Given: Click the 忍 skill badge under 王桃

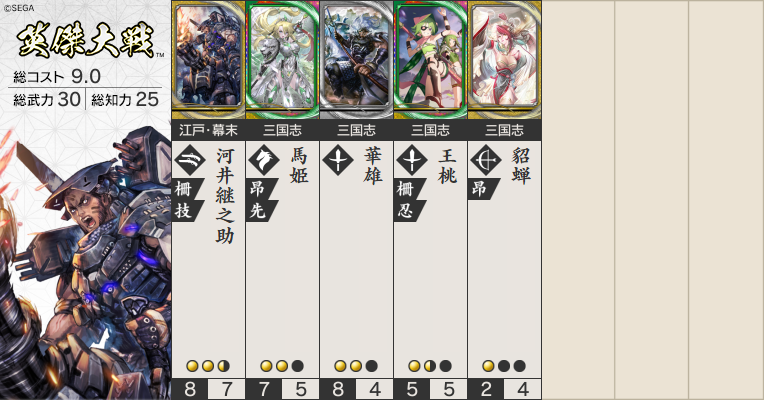Looking at the screenshot, I should coord(408,210).
